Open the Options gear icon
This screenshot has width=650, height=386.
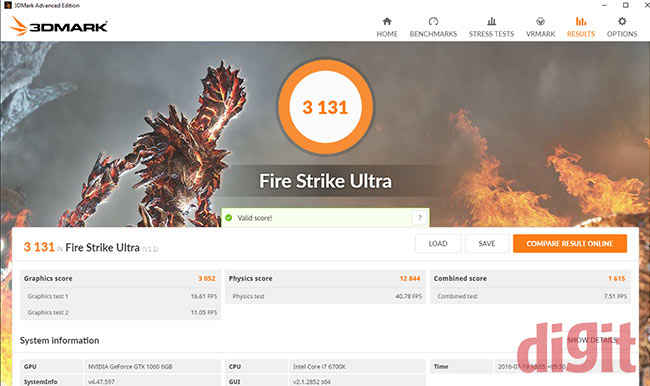(x=622, y=21)
